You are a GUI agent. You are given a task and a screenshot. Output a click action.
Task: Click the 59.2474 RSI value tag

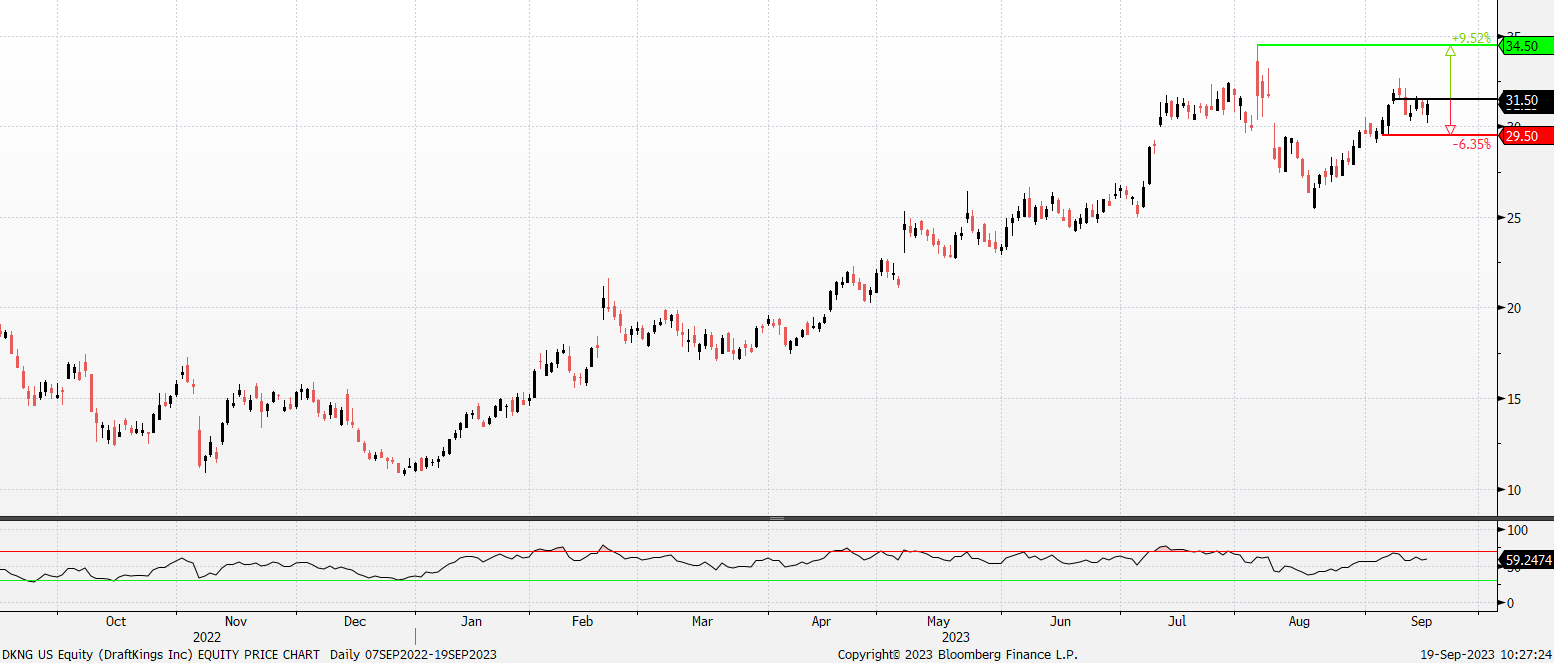click(1526, 560)
